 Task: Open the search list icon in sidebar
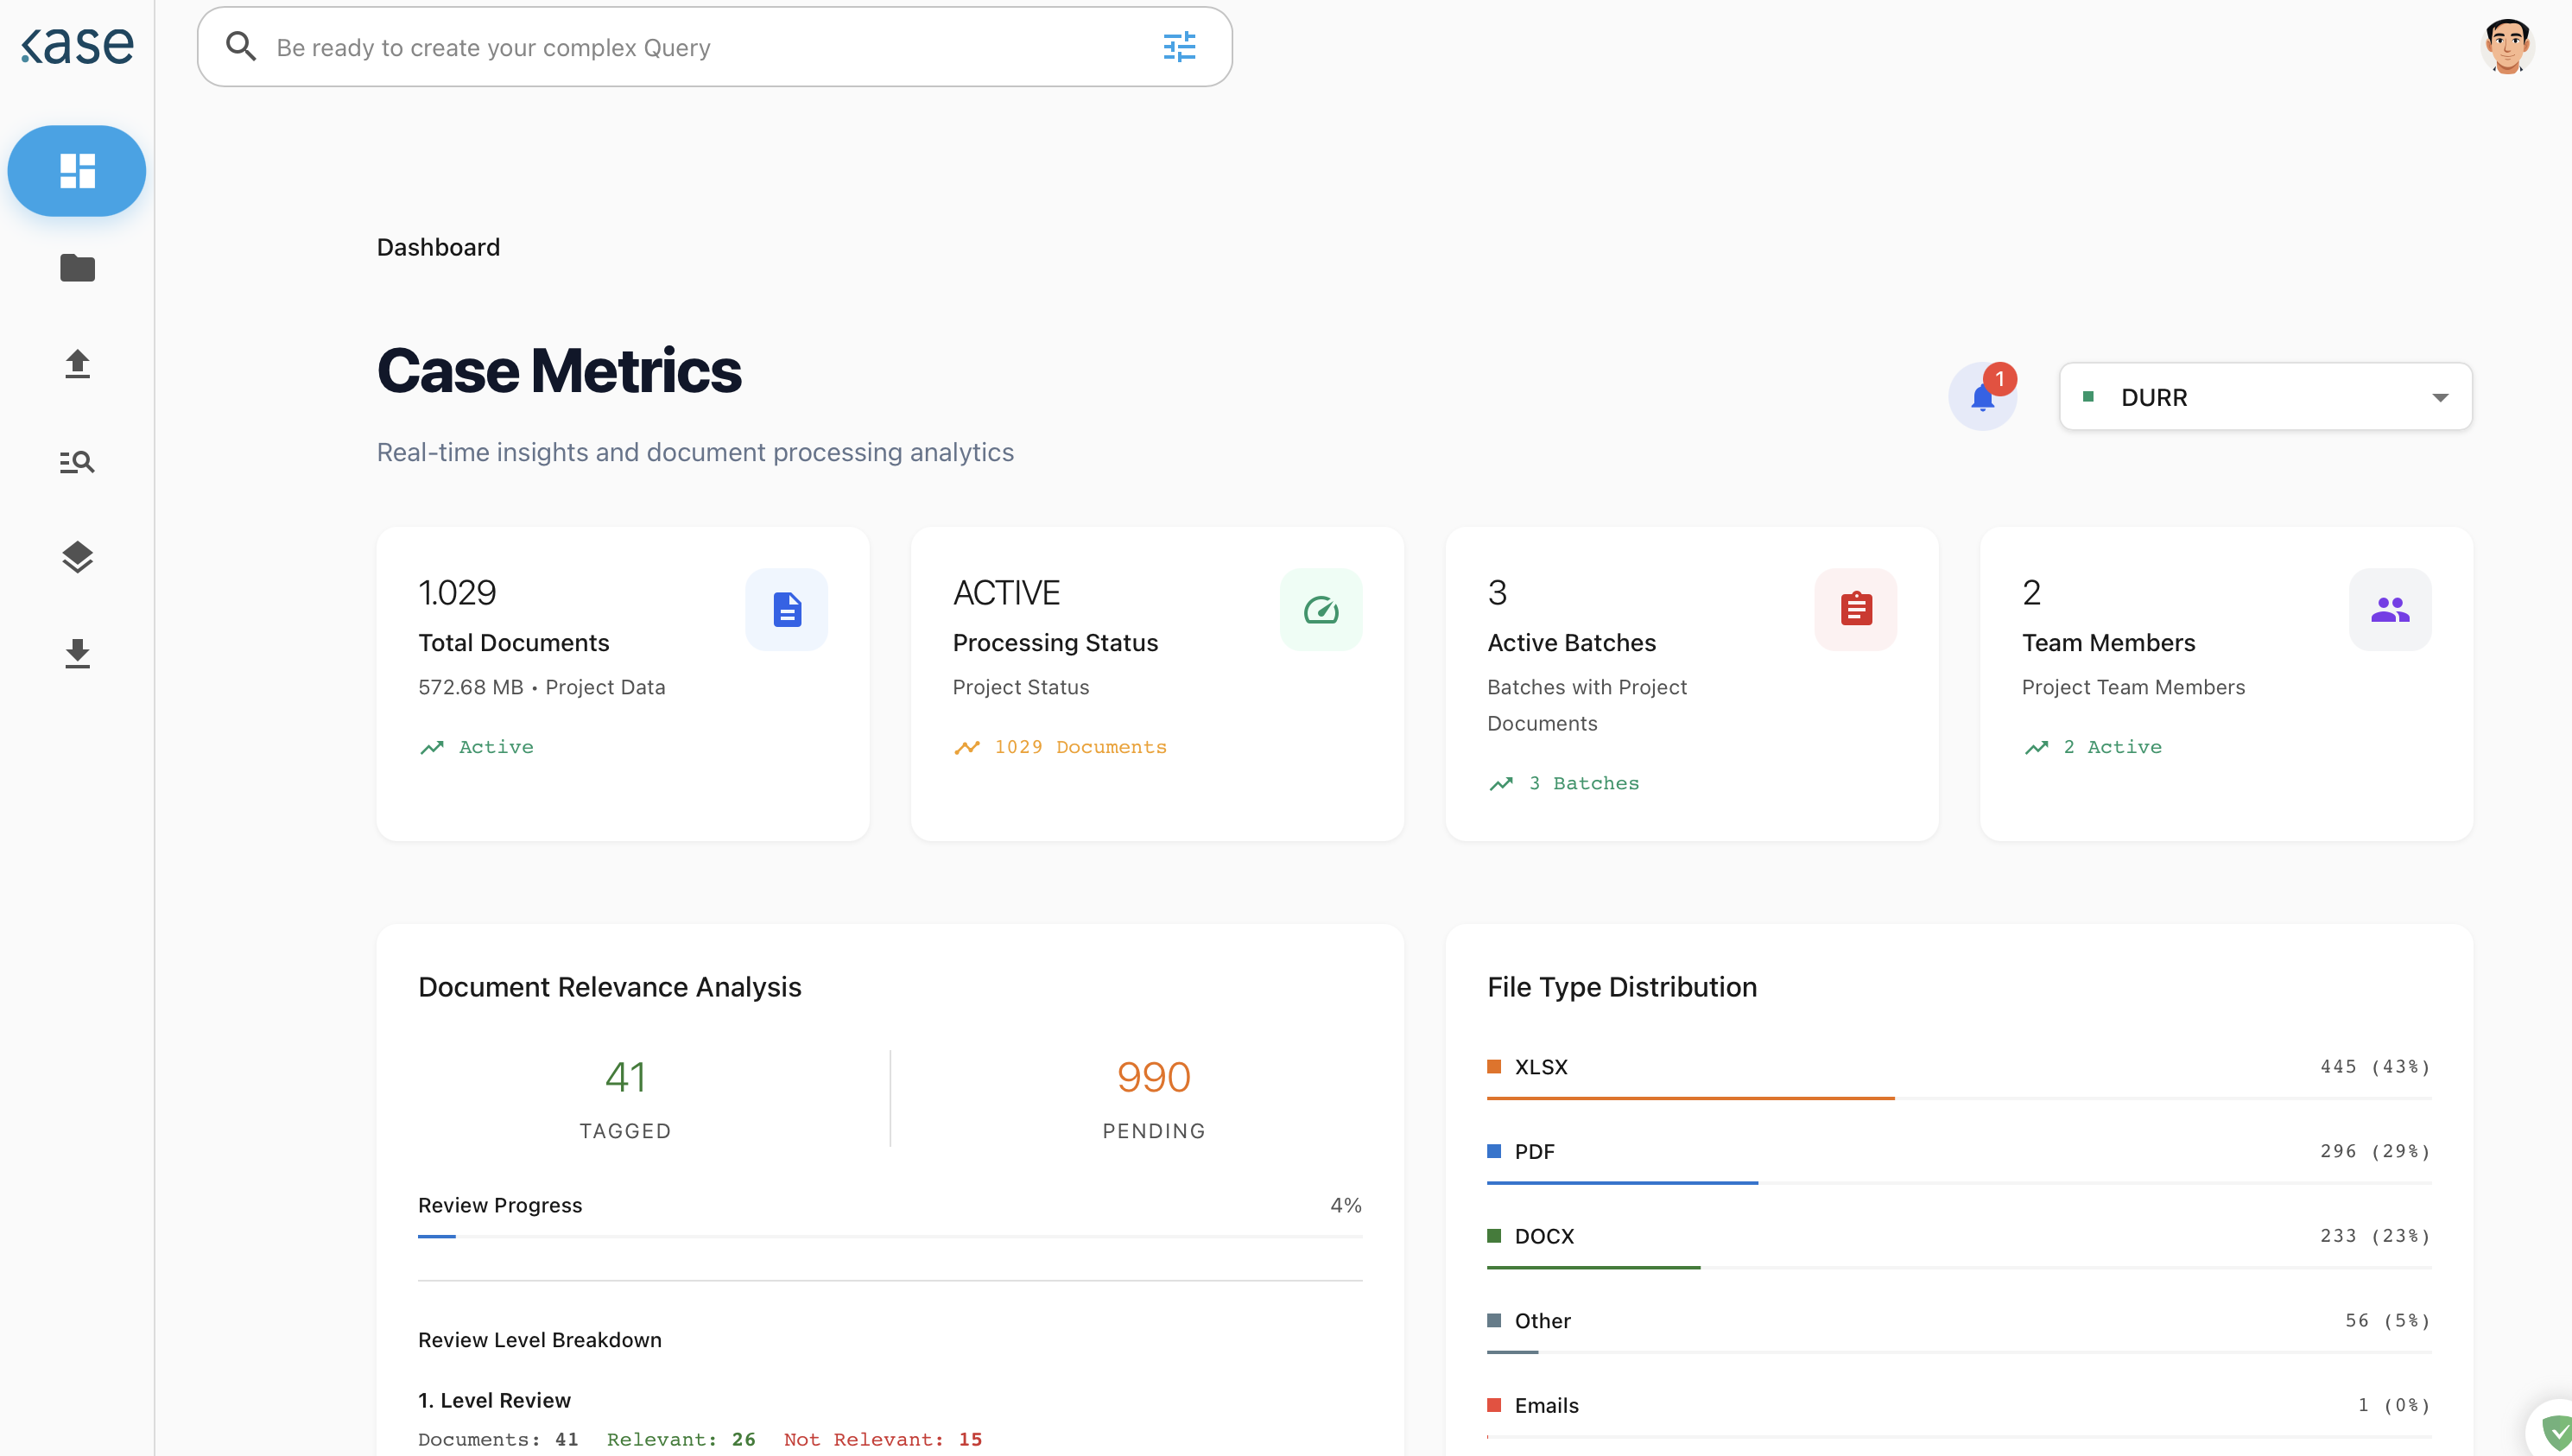click(77, 461)
